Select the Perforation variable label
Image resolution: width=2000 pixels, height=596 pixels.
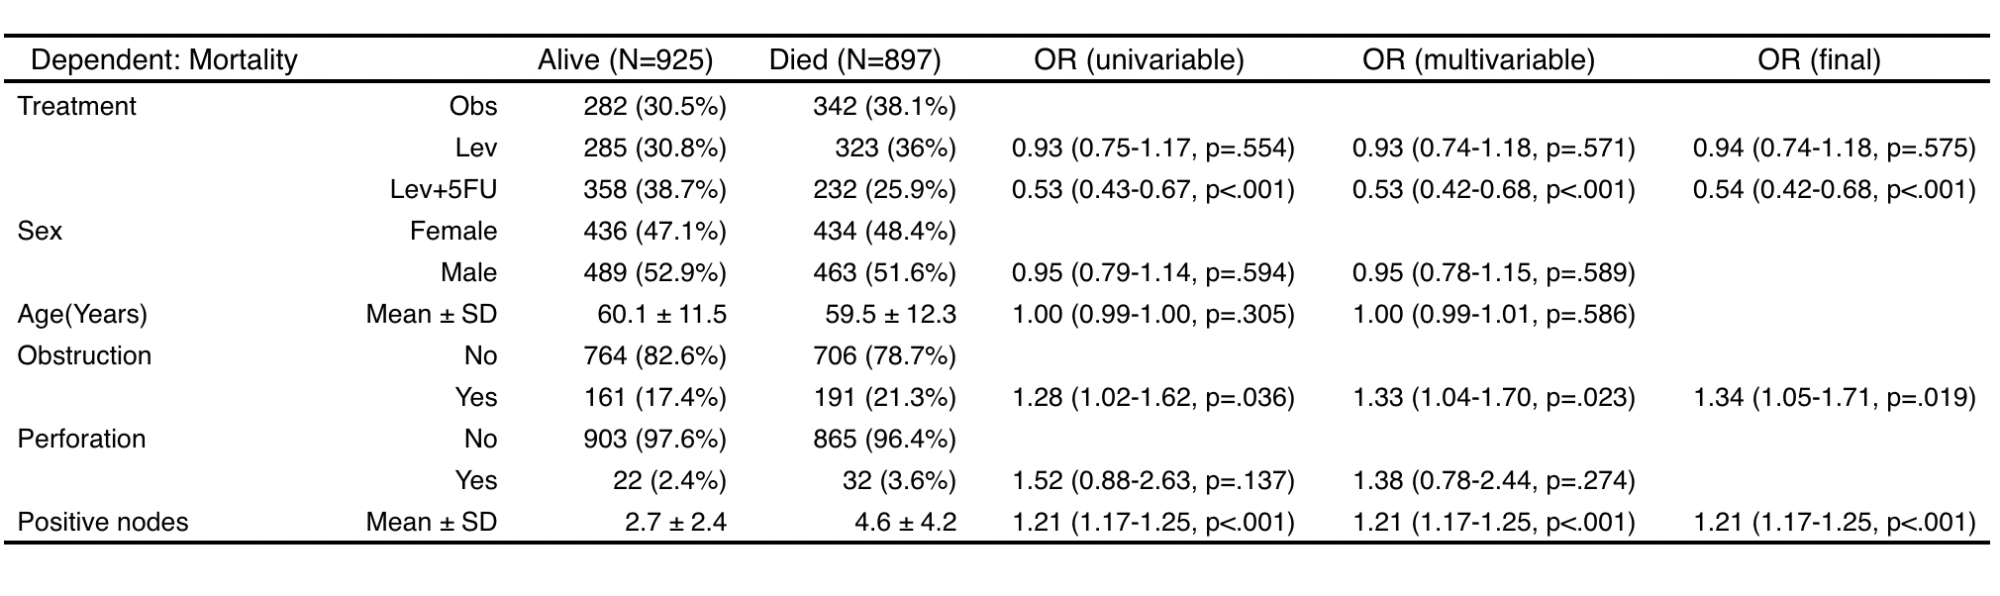tap(81, 439)
